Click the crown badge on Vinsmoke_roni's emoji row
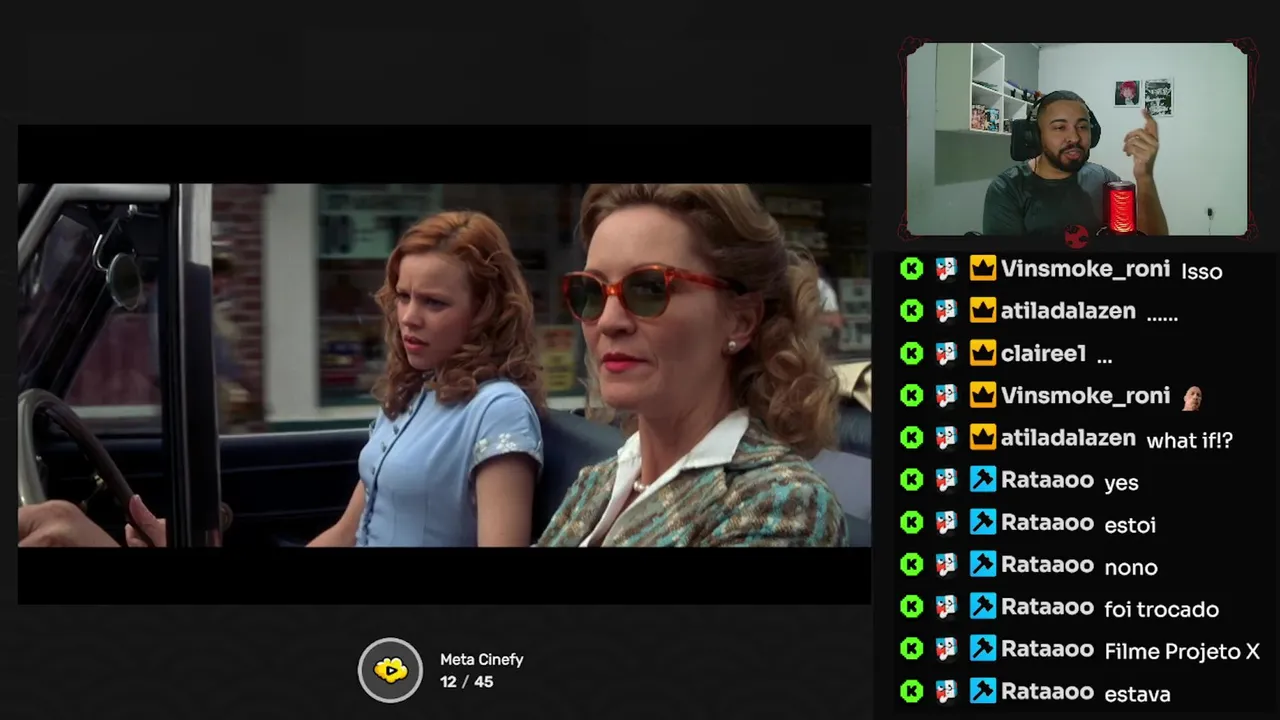Image resolution: width=1280 pixels, height=720 pixels. (983, 396)
